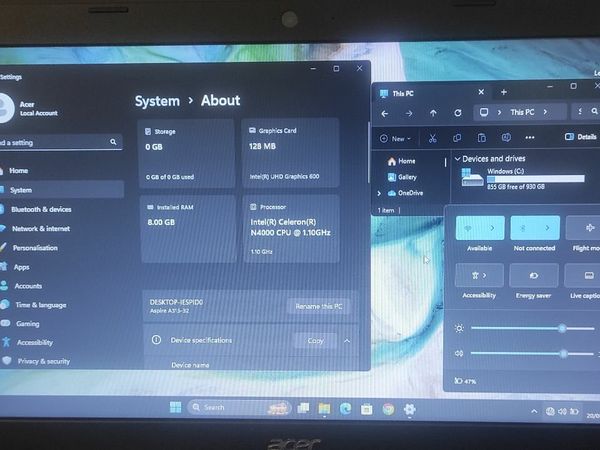Viewport: 600px width, 450px height.
Task: Open Personalisation settings
Action: click(35, 248)
